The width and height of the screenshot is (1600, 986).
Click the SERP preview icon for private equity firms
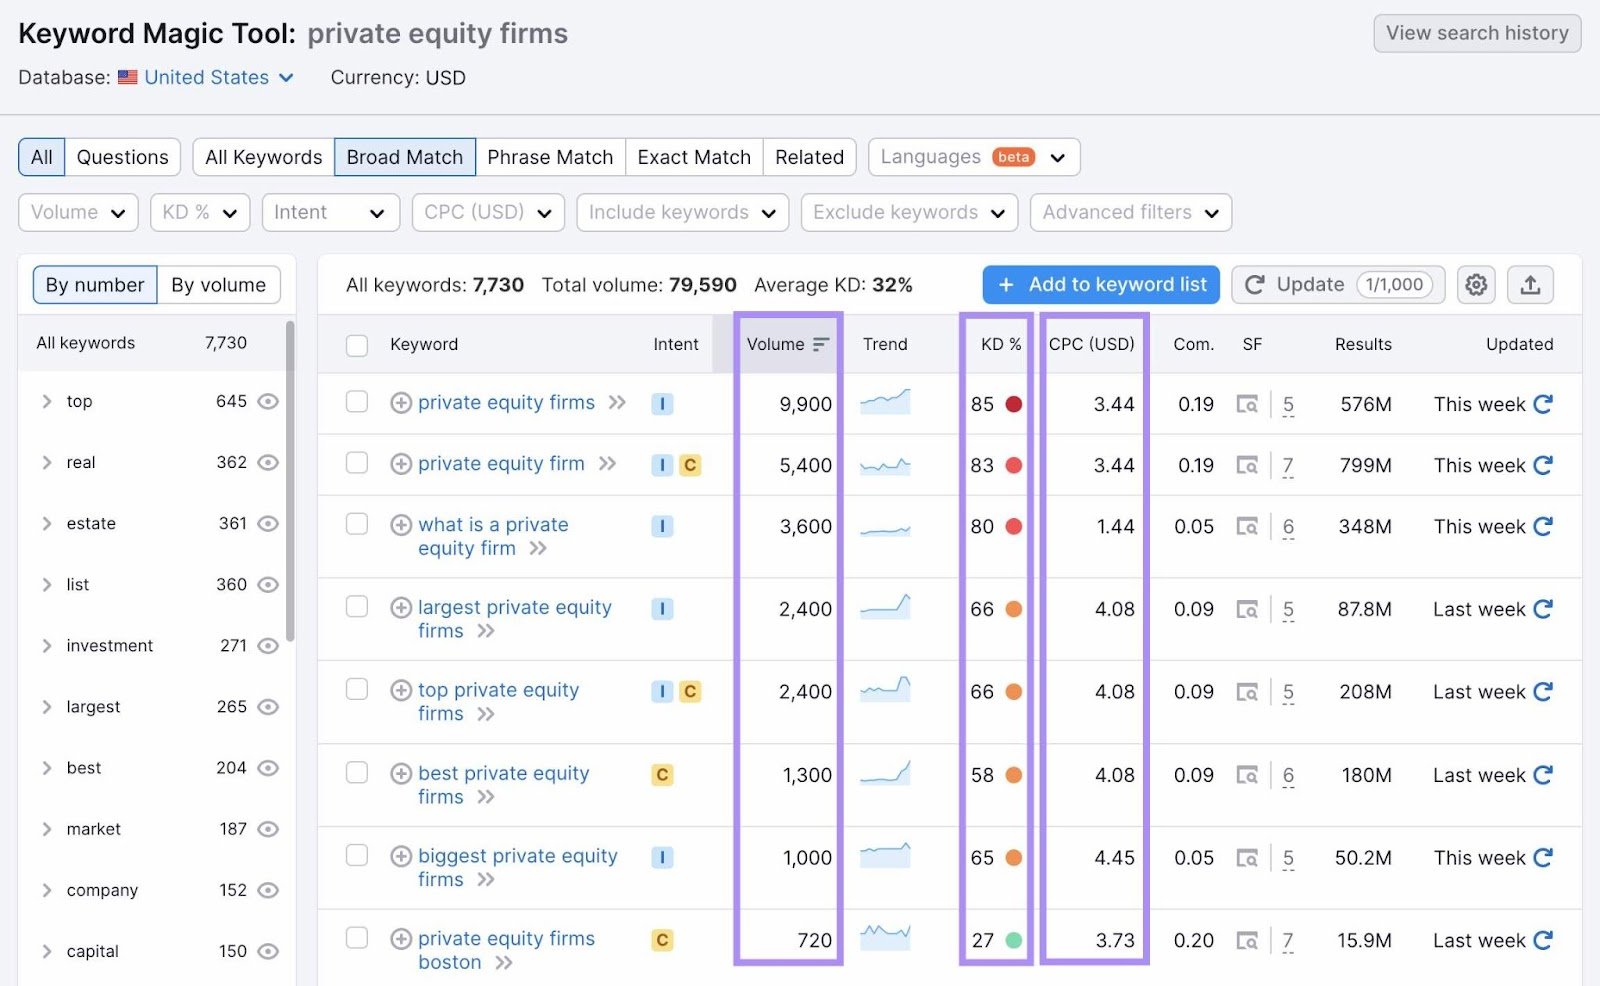click(x=1247, y=404)
